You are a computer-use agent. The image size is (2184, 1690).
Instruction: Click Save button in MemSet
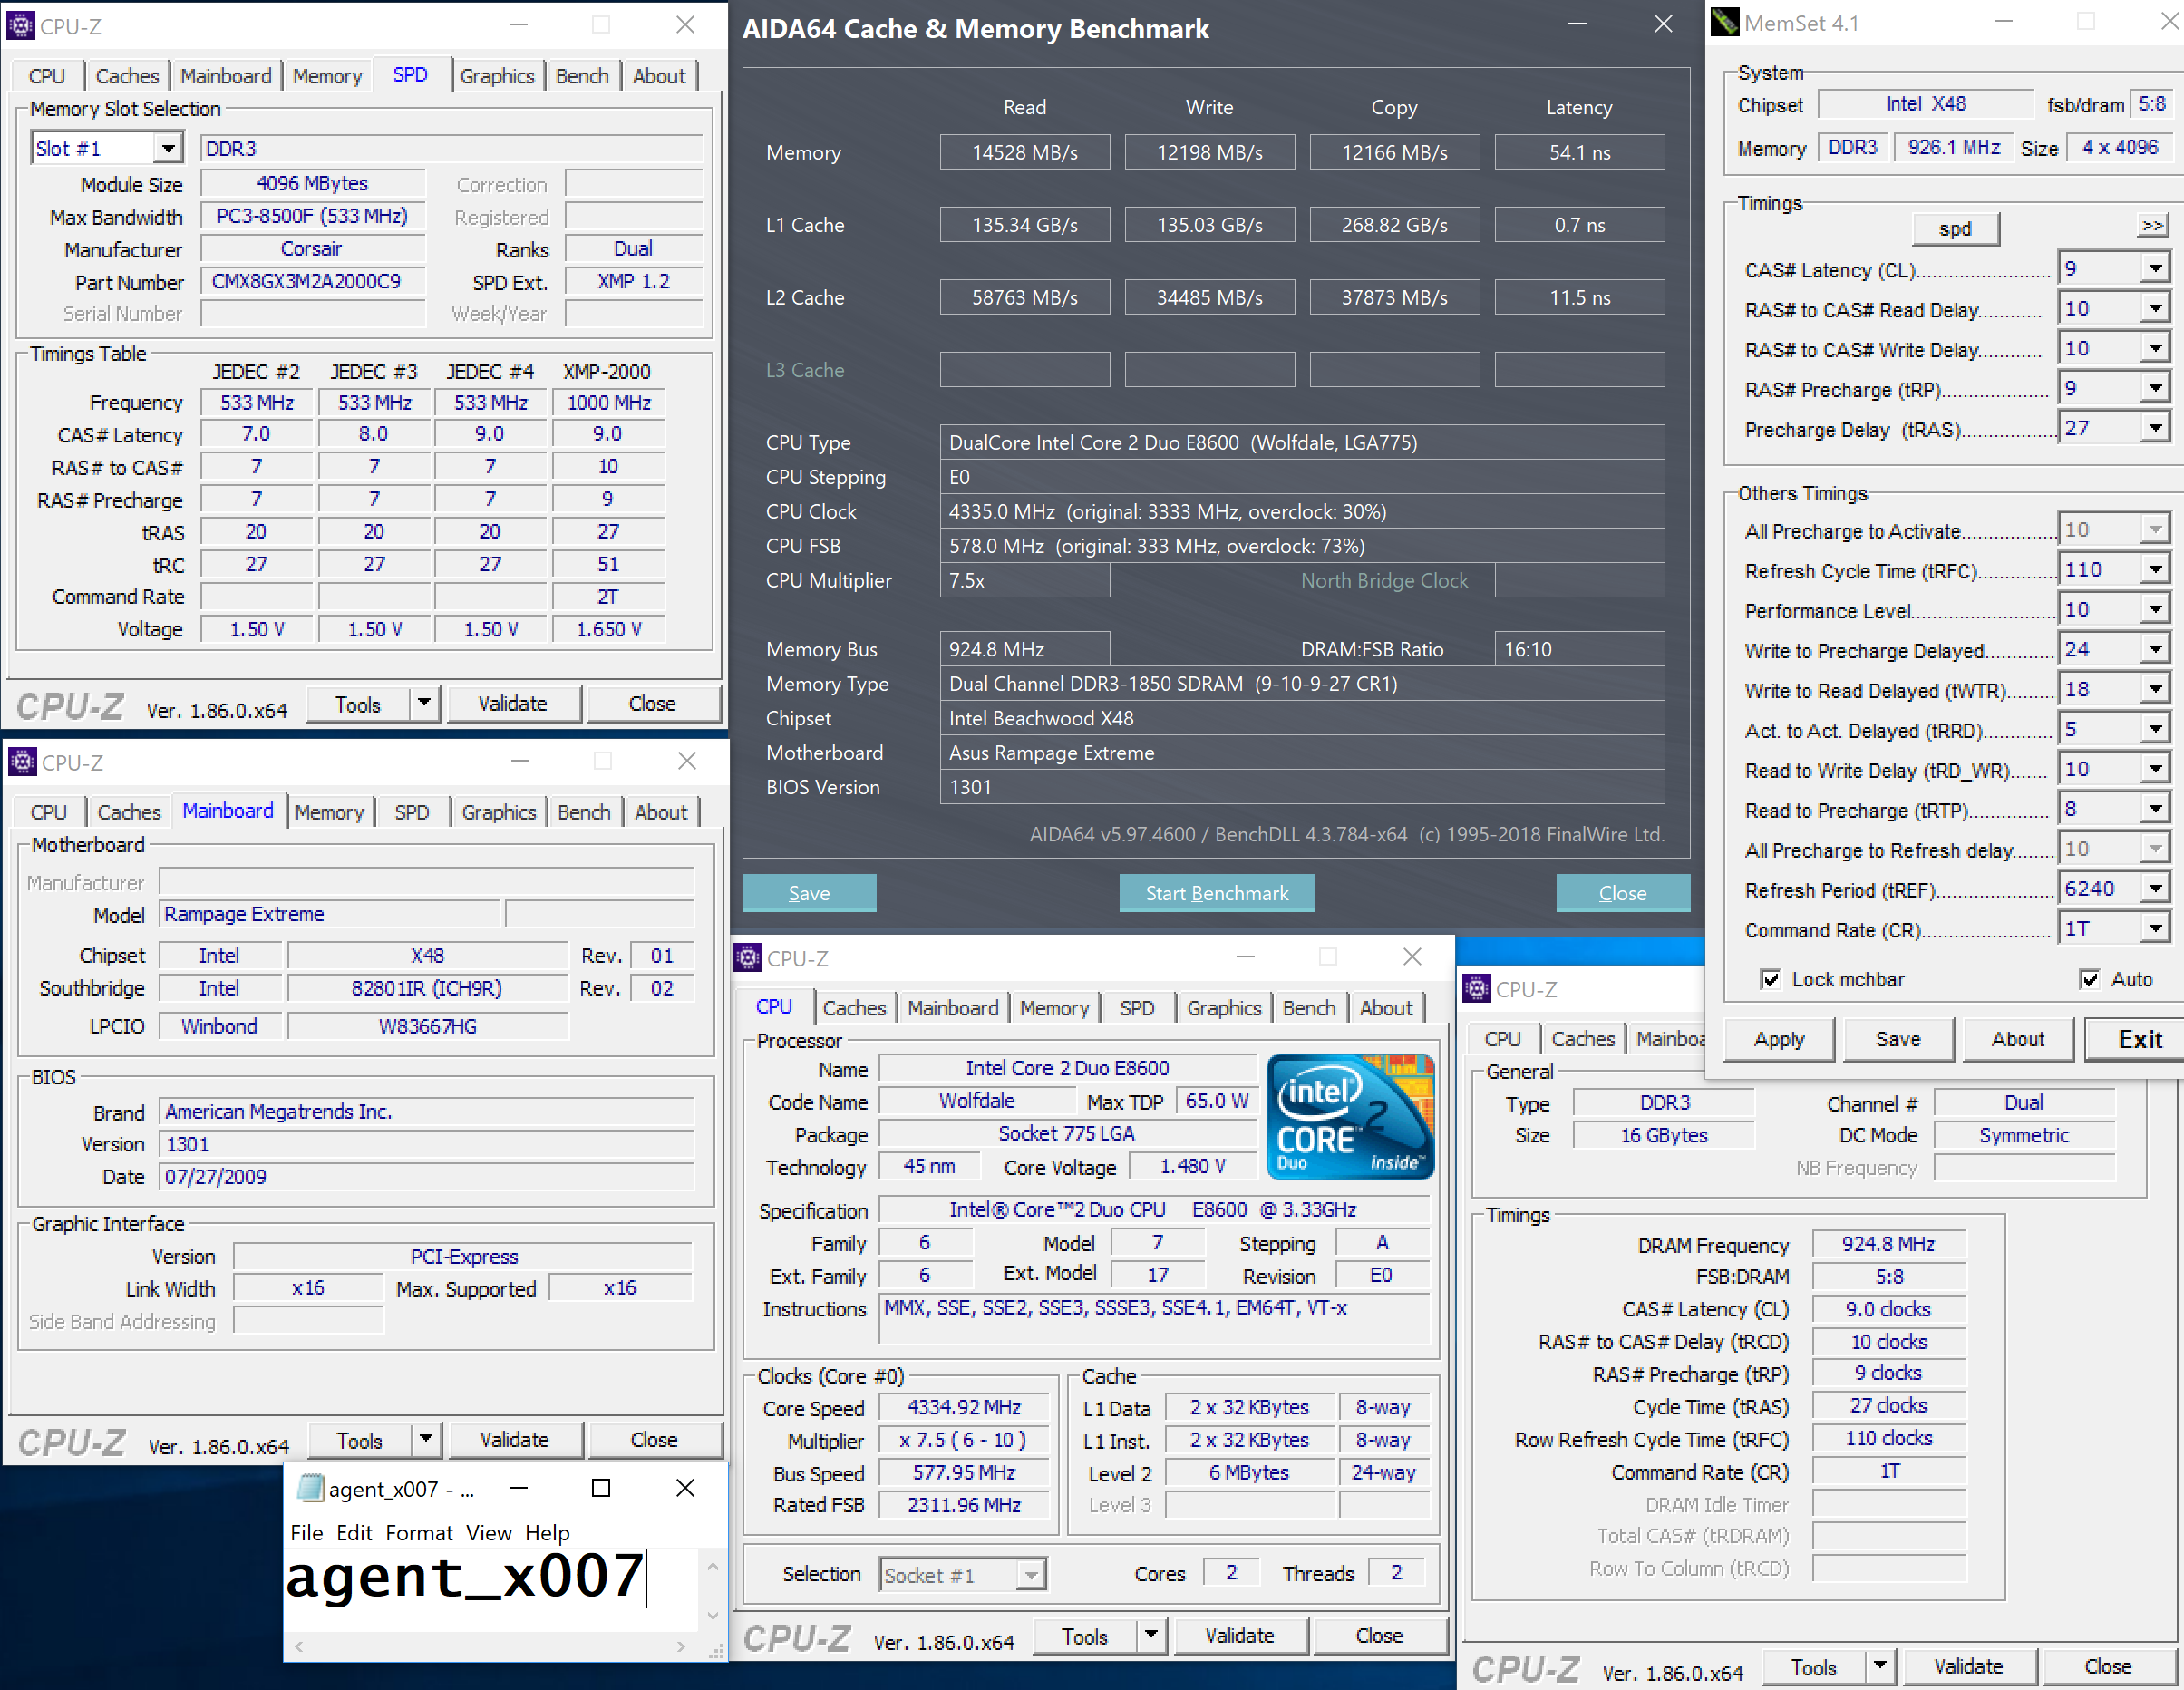[1898, 1039]
